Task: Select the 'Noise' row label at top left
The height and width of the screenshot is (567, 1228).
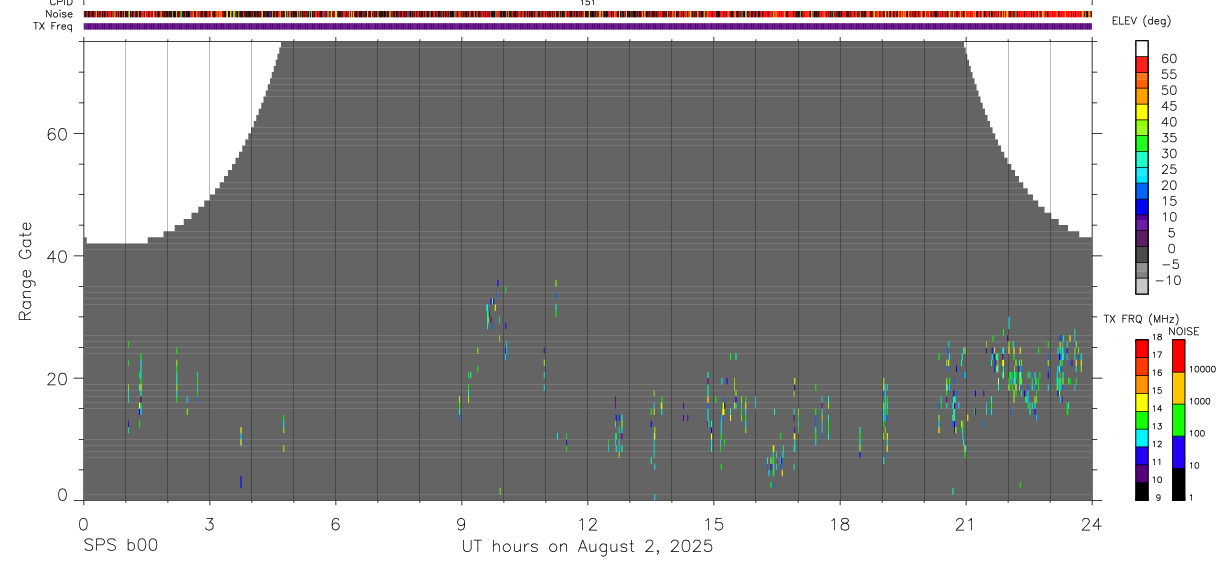Action: (59, 14)
